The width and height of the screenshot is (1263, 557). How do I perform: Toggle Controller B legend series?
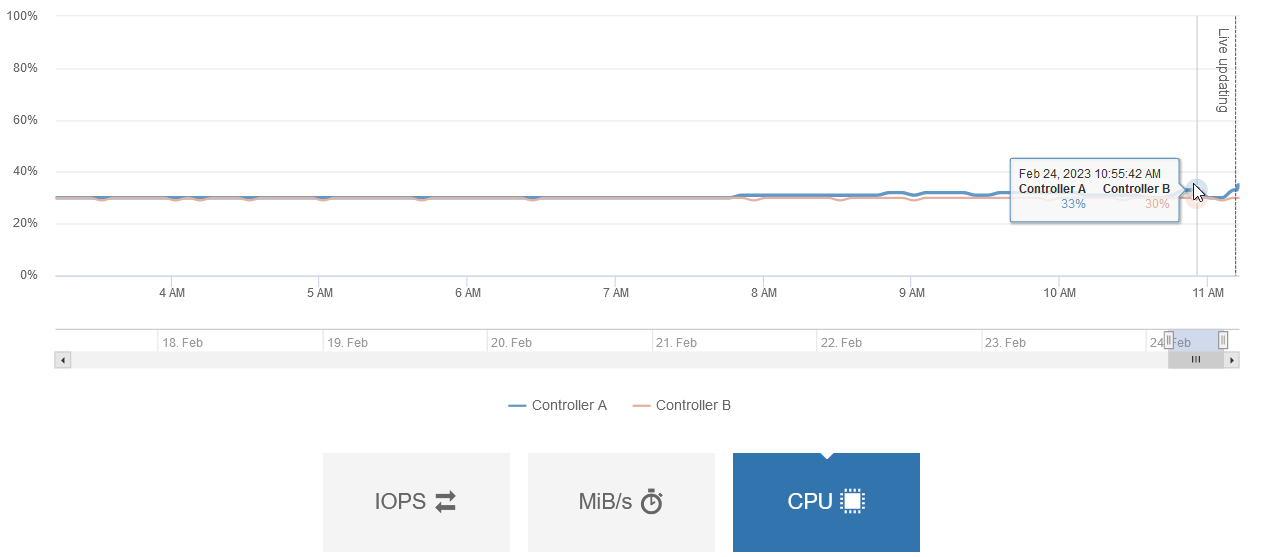[682, 406]
